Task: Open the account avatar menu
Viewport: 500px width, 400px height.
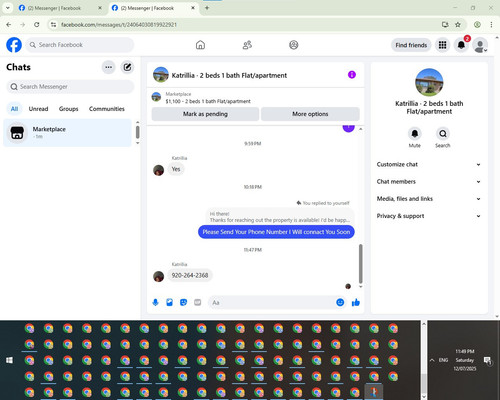Action: click(x=480, y=45)
